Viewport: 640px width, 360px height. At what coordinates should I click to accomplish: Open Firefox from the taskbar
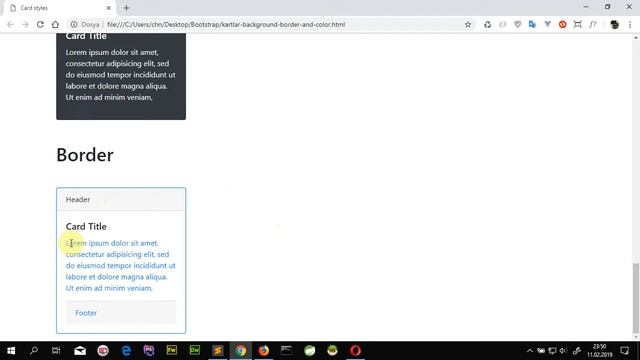pyautogui.click(x=264, y=351)
